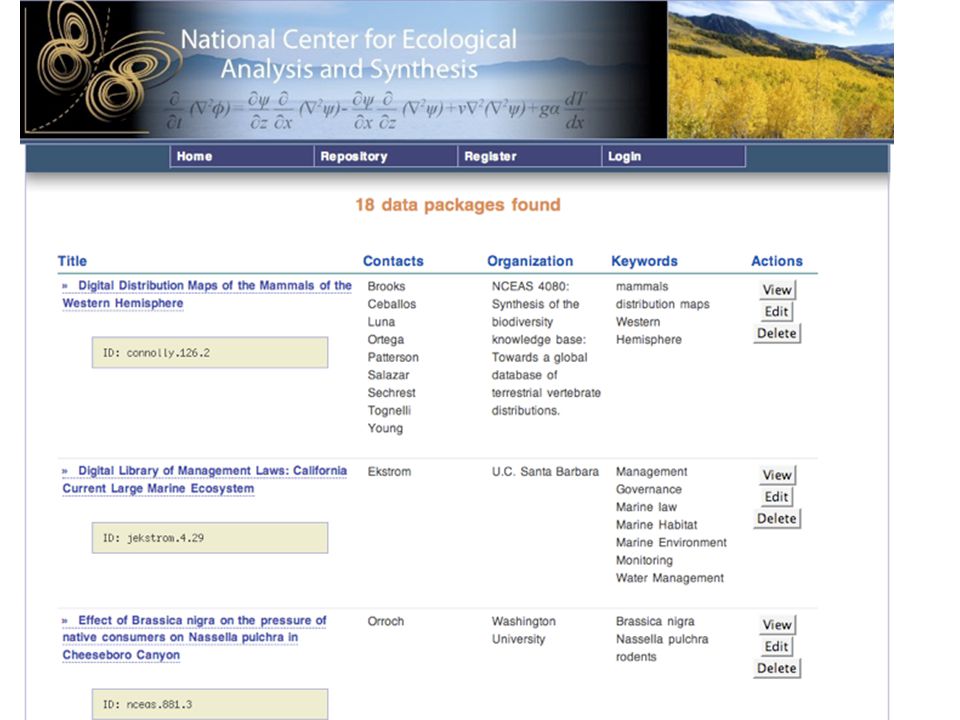Click contact name Orroch

coord(386,621)
